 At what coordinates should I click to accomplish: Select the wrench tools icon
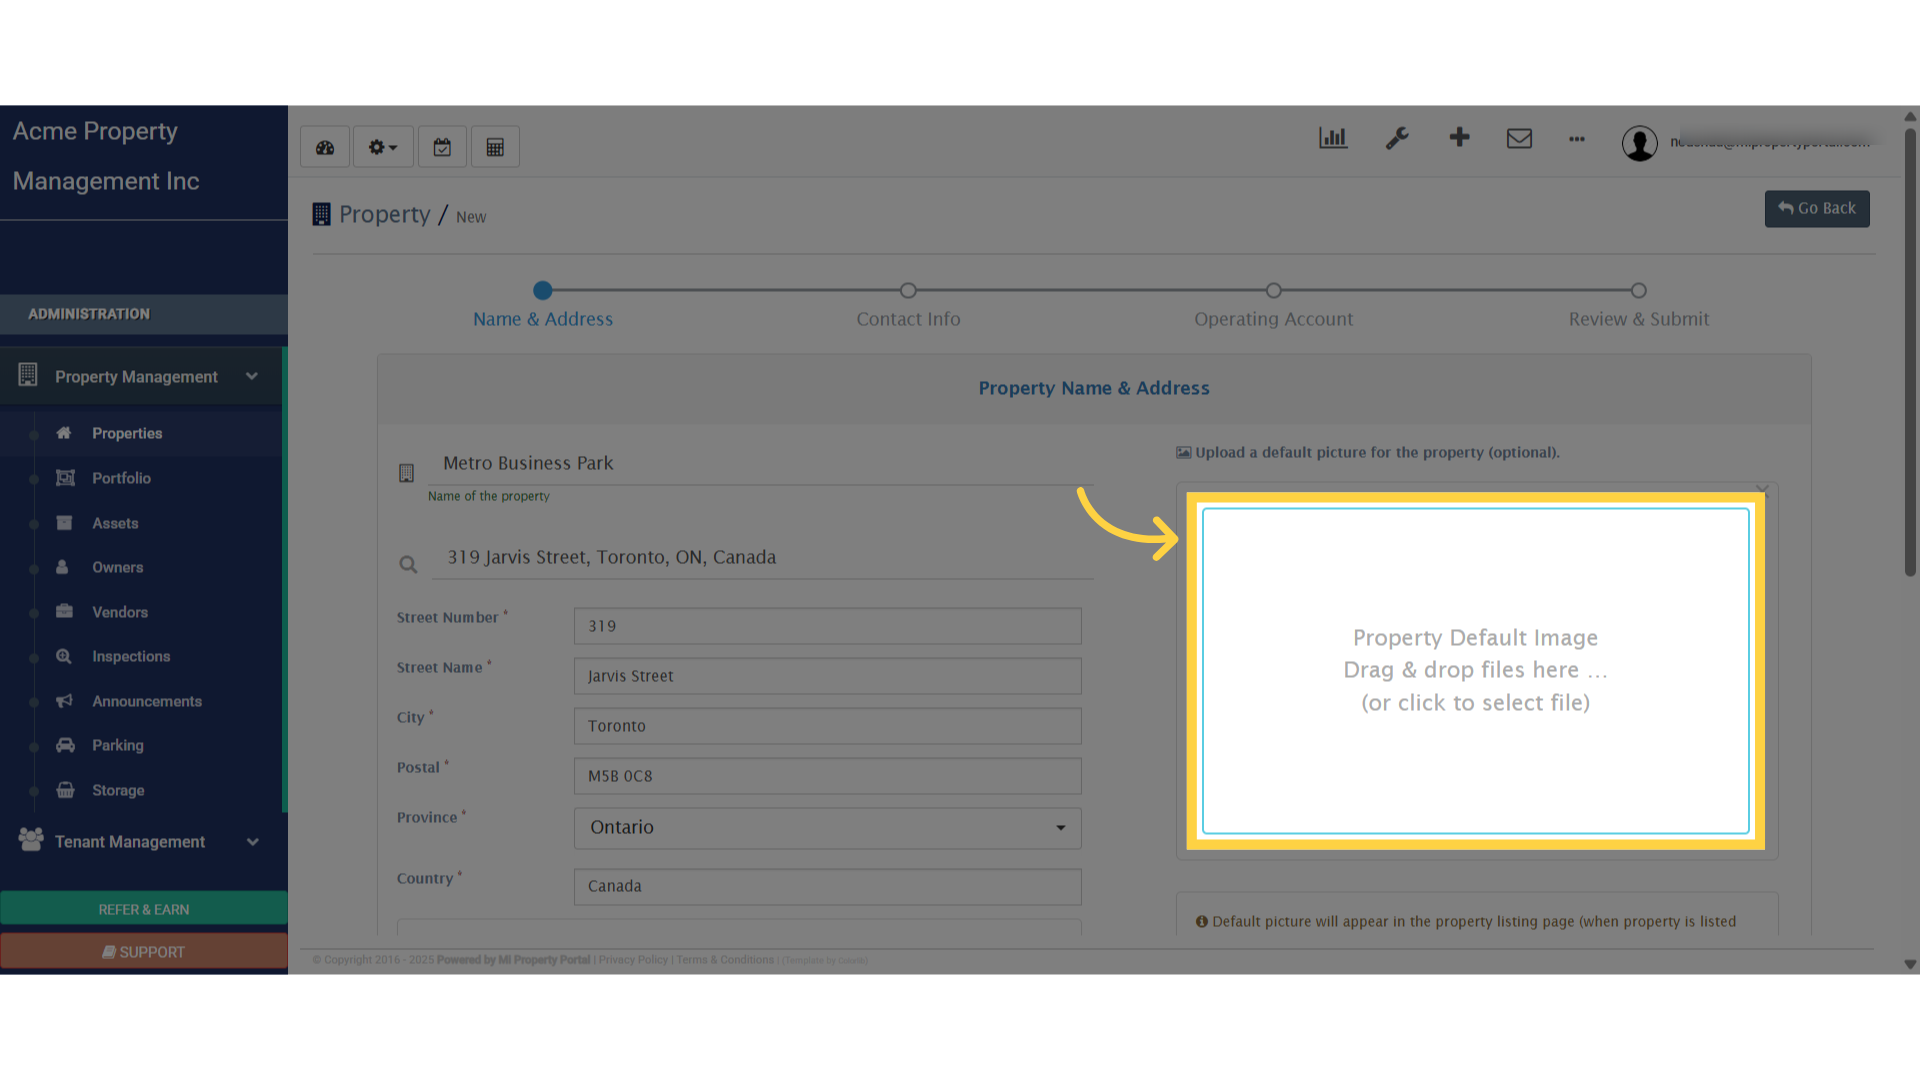click(x=1397, y=138)
